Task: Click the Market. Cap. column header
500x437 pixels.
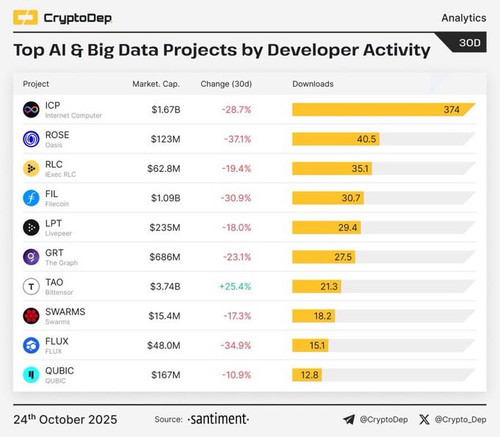Action: click(156, 84)
